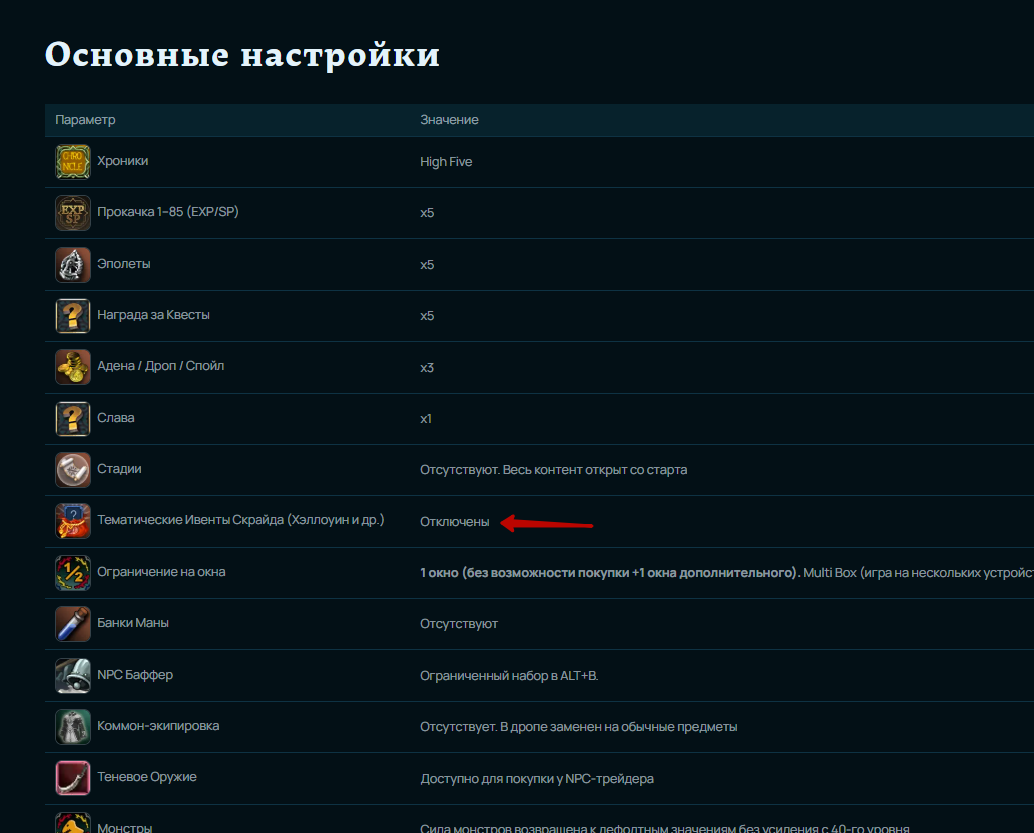Click the Стадии label

(119, 469)
